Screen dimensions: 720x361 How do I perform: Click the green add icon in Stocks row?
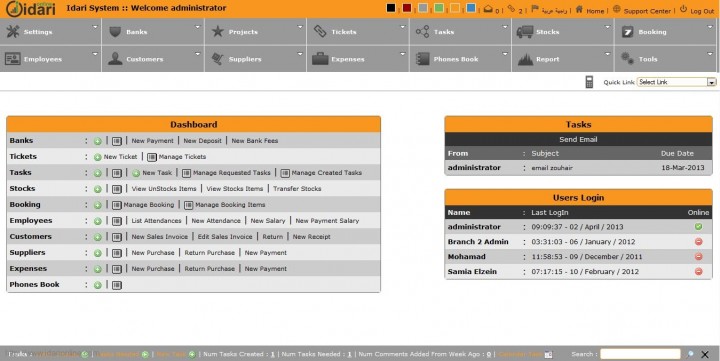[97, 189]
